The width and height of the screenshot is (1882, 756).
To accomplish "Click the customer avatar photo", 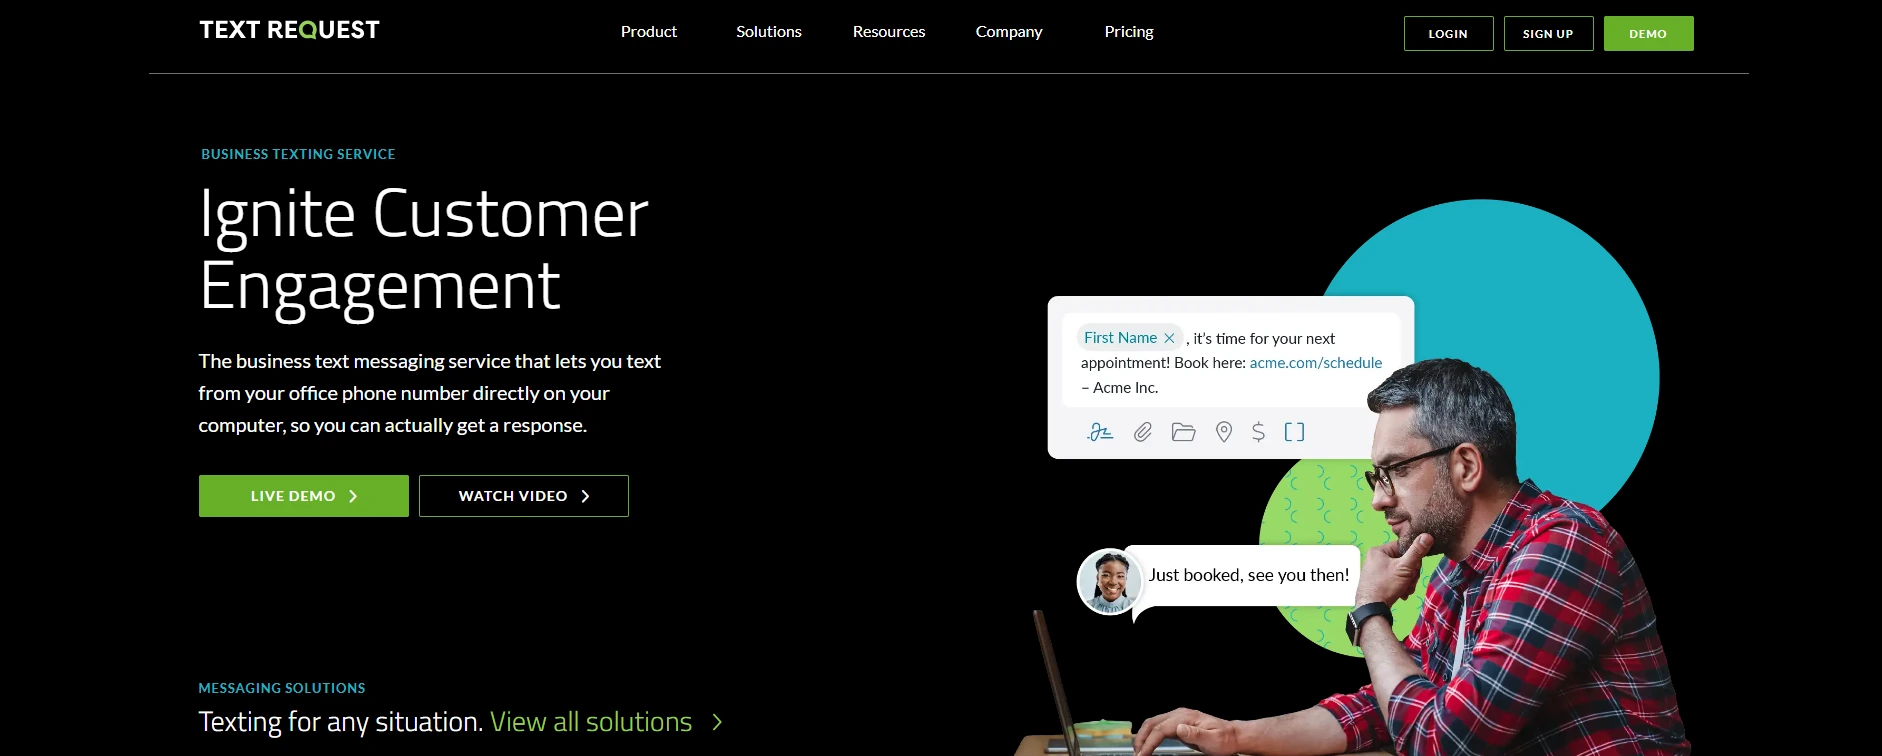I will [x=1110, y=581].
